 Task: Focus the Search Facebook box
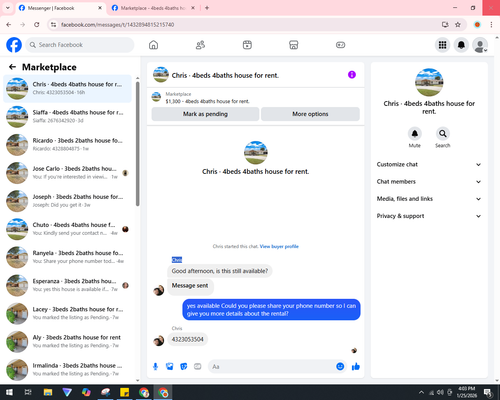tap(80, 45)
